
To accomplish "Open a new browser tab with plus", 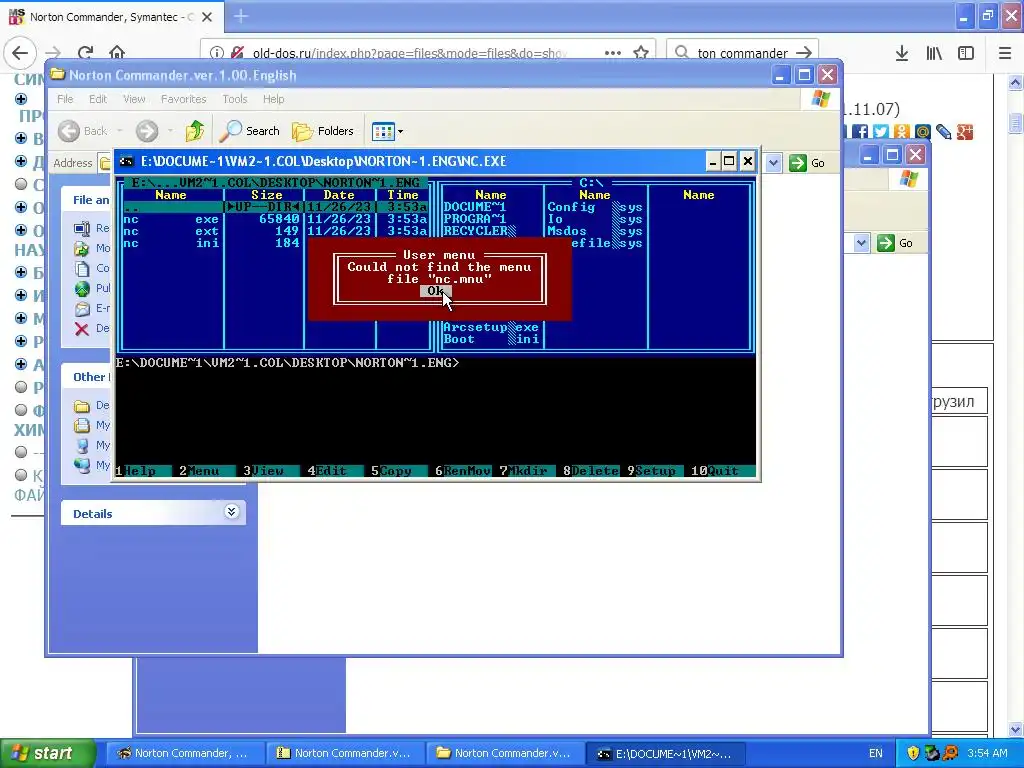I will 241,16.
